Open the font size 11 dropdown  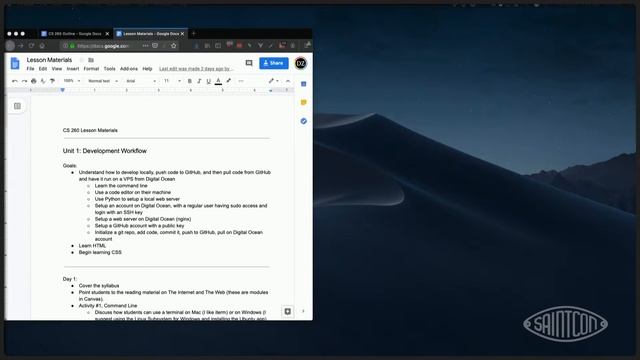172,81
